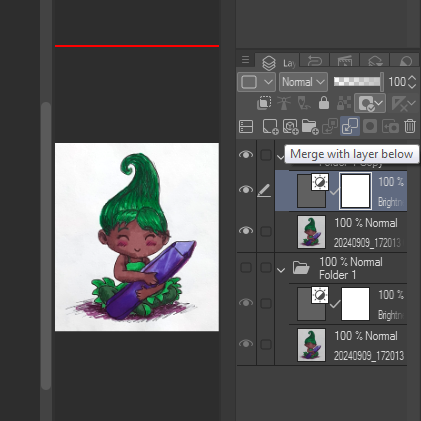Hide the Folder 1 copy folder via eye

(x=246, y=155)
